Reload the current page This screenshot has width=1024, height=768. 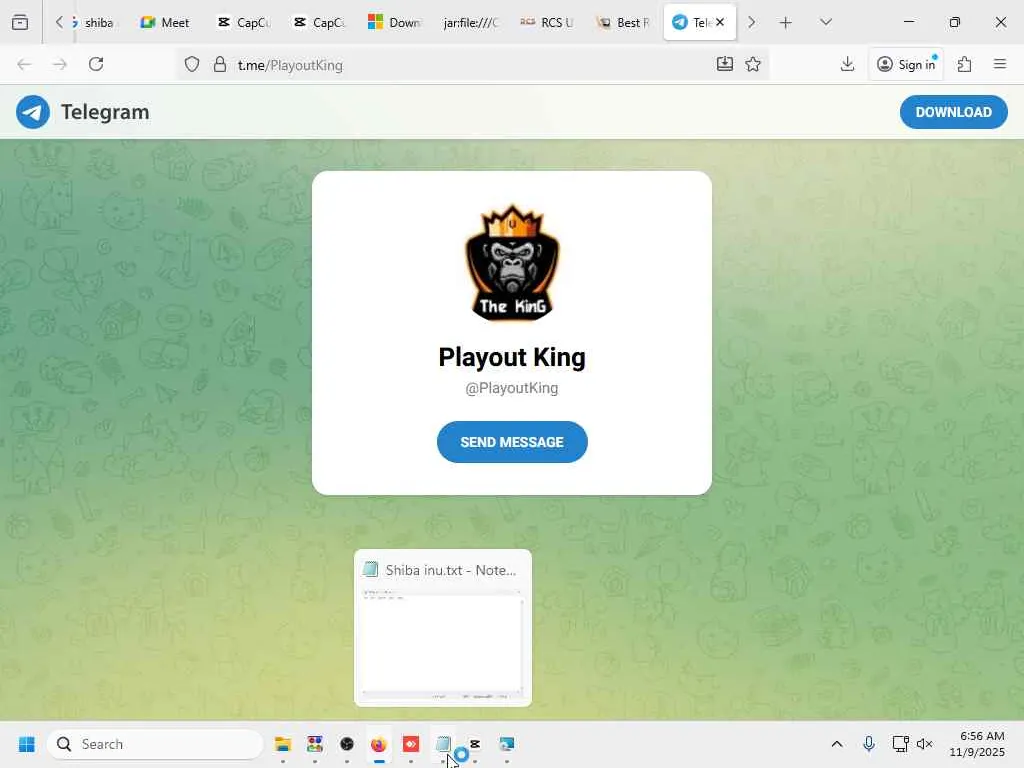(96, 64)
